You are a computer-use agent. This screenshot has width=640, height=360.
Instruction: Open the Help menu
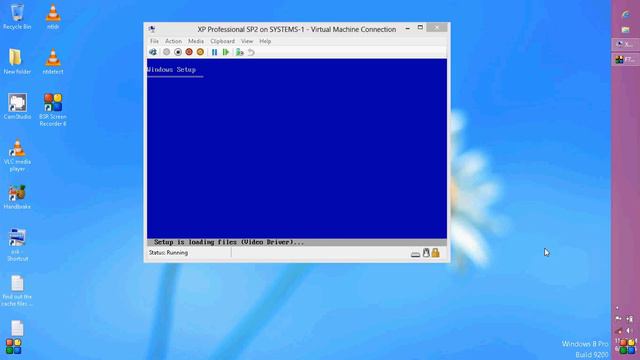click(x=265, y=41)
